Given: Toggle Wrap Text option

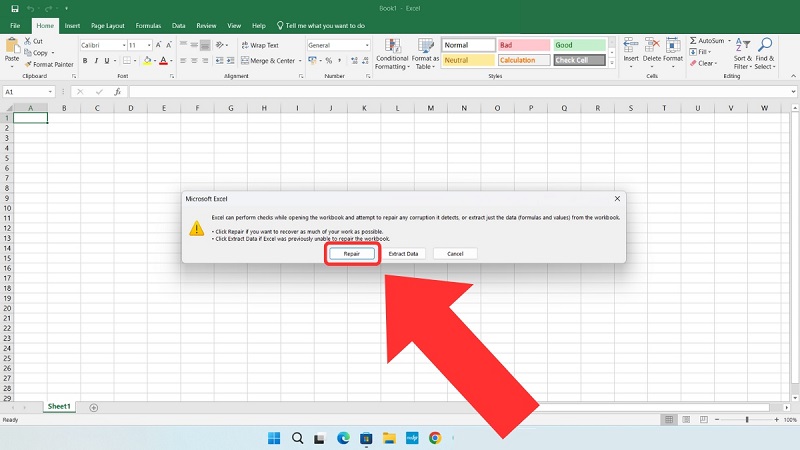Looking at the screenshot, I should pyautogui.click(x=259, y=45).
